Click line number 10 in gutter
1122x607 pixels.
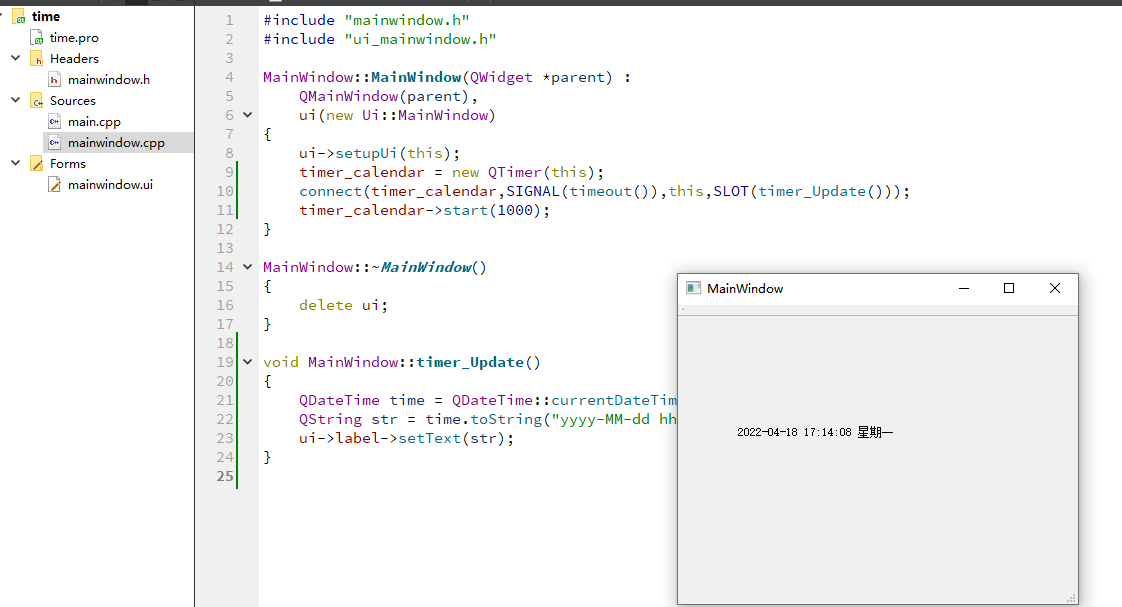tap(225, 191)
